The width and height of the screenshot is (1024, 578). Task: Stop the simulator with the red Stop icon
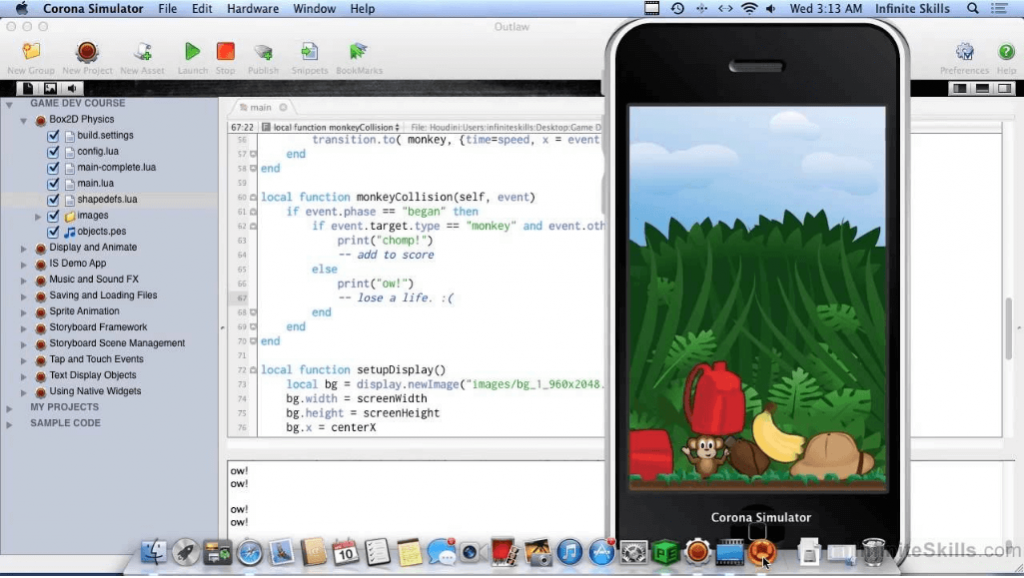pos(225,52)
